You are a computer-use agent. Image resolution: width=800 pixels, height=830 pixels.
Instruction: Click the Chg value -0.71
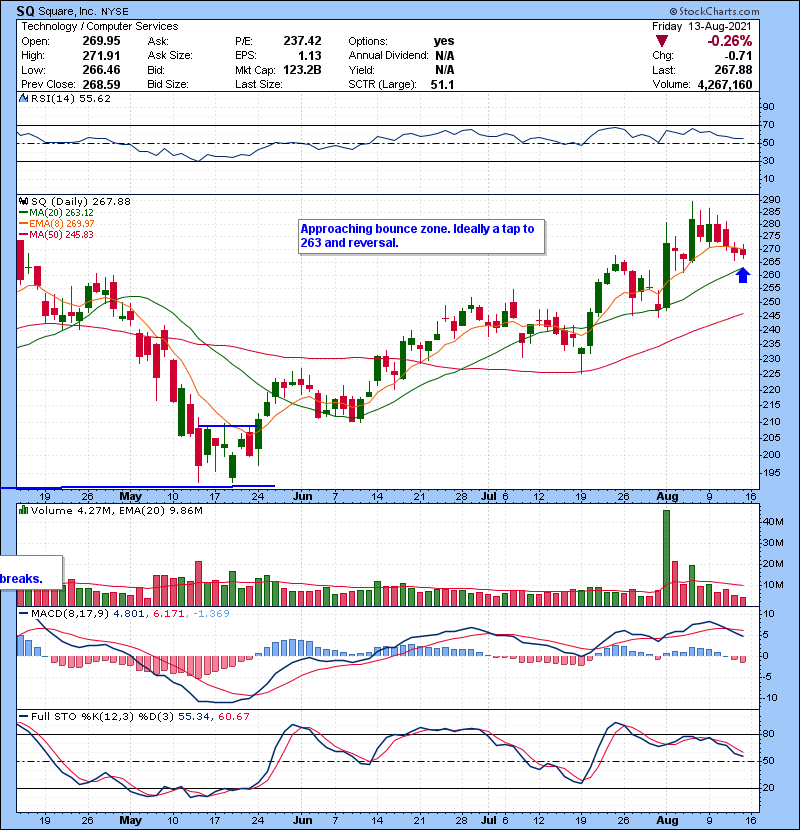738,55
